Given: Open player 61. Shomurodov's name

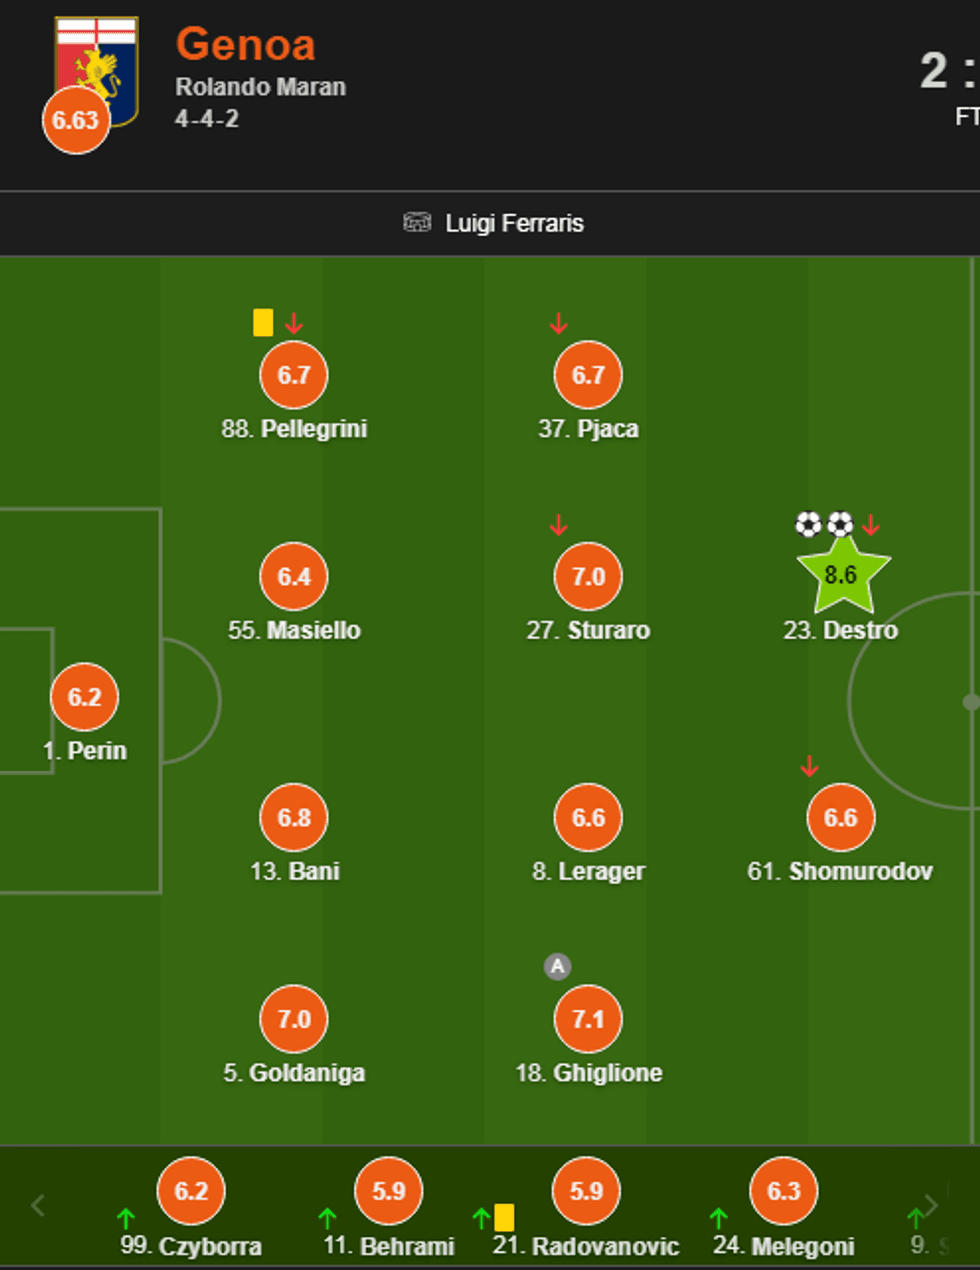Looking at the screenshot, I should tap(840, 871).
